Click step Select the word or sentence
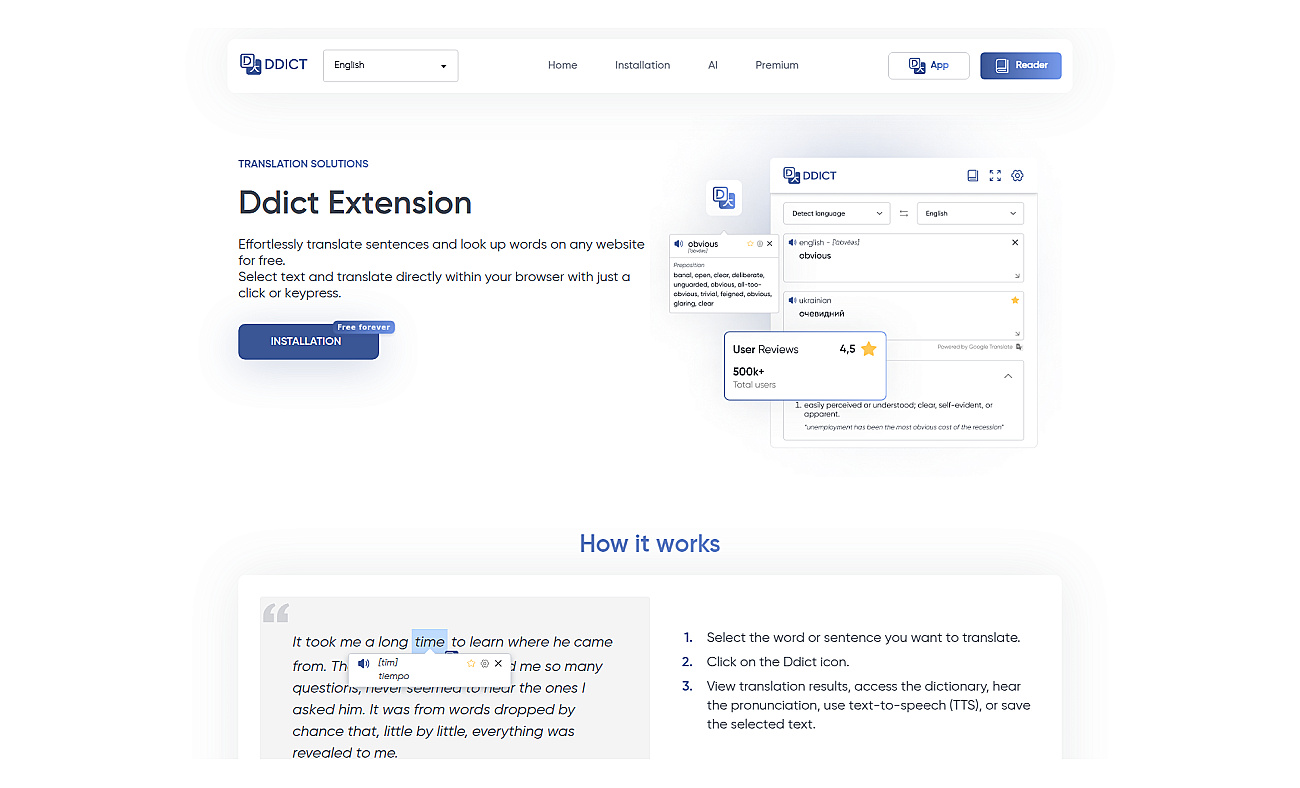Image resolution: width=1300 pixels, height=788 pixels. pyautogui.click(x=863, y=637)
